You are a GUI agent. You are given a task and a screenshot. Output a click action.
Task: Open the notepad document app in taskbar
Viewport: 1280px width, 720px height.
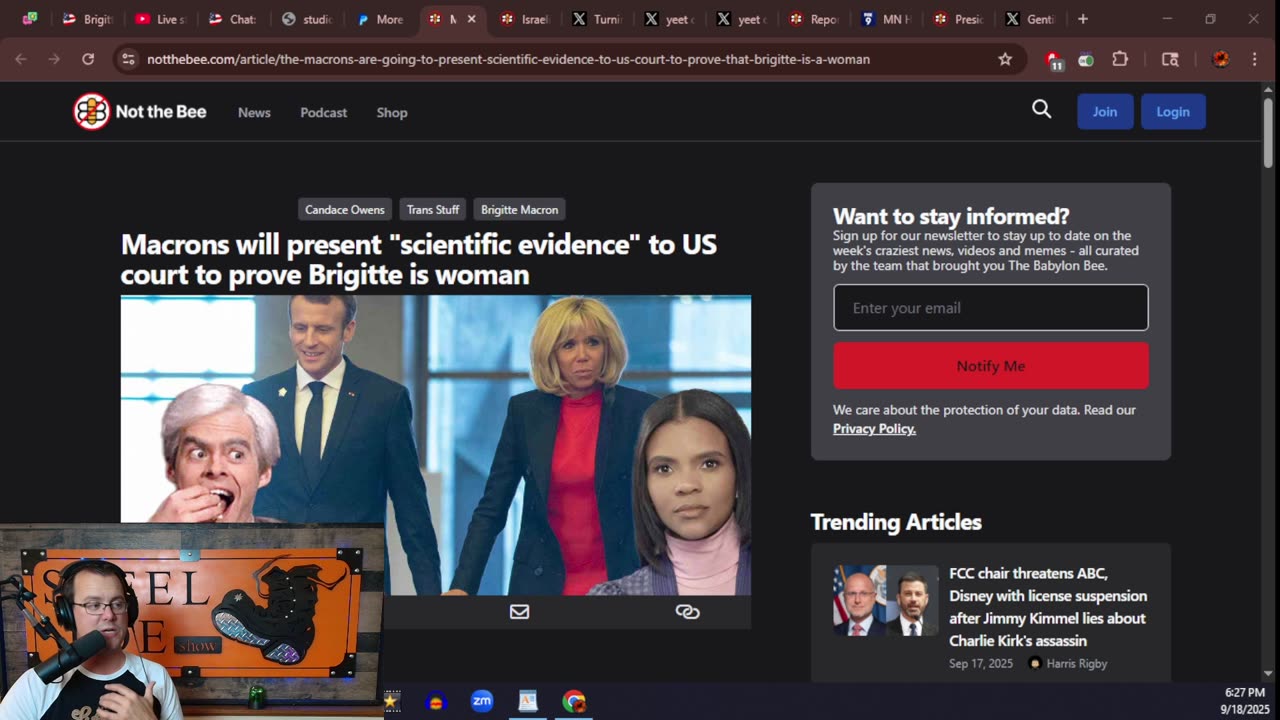528,701
